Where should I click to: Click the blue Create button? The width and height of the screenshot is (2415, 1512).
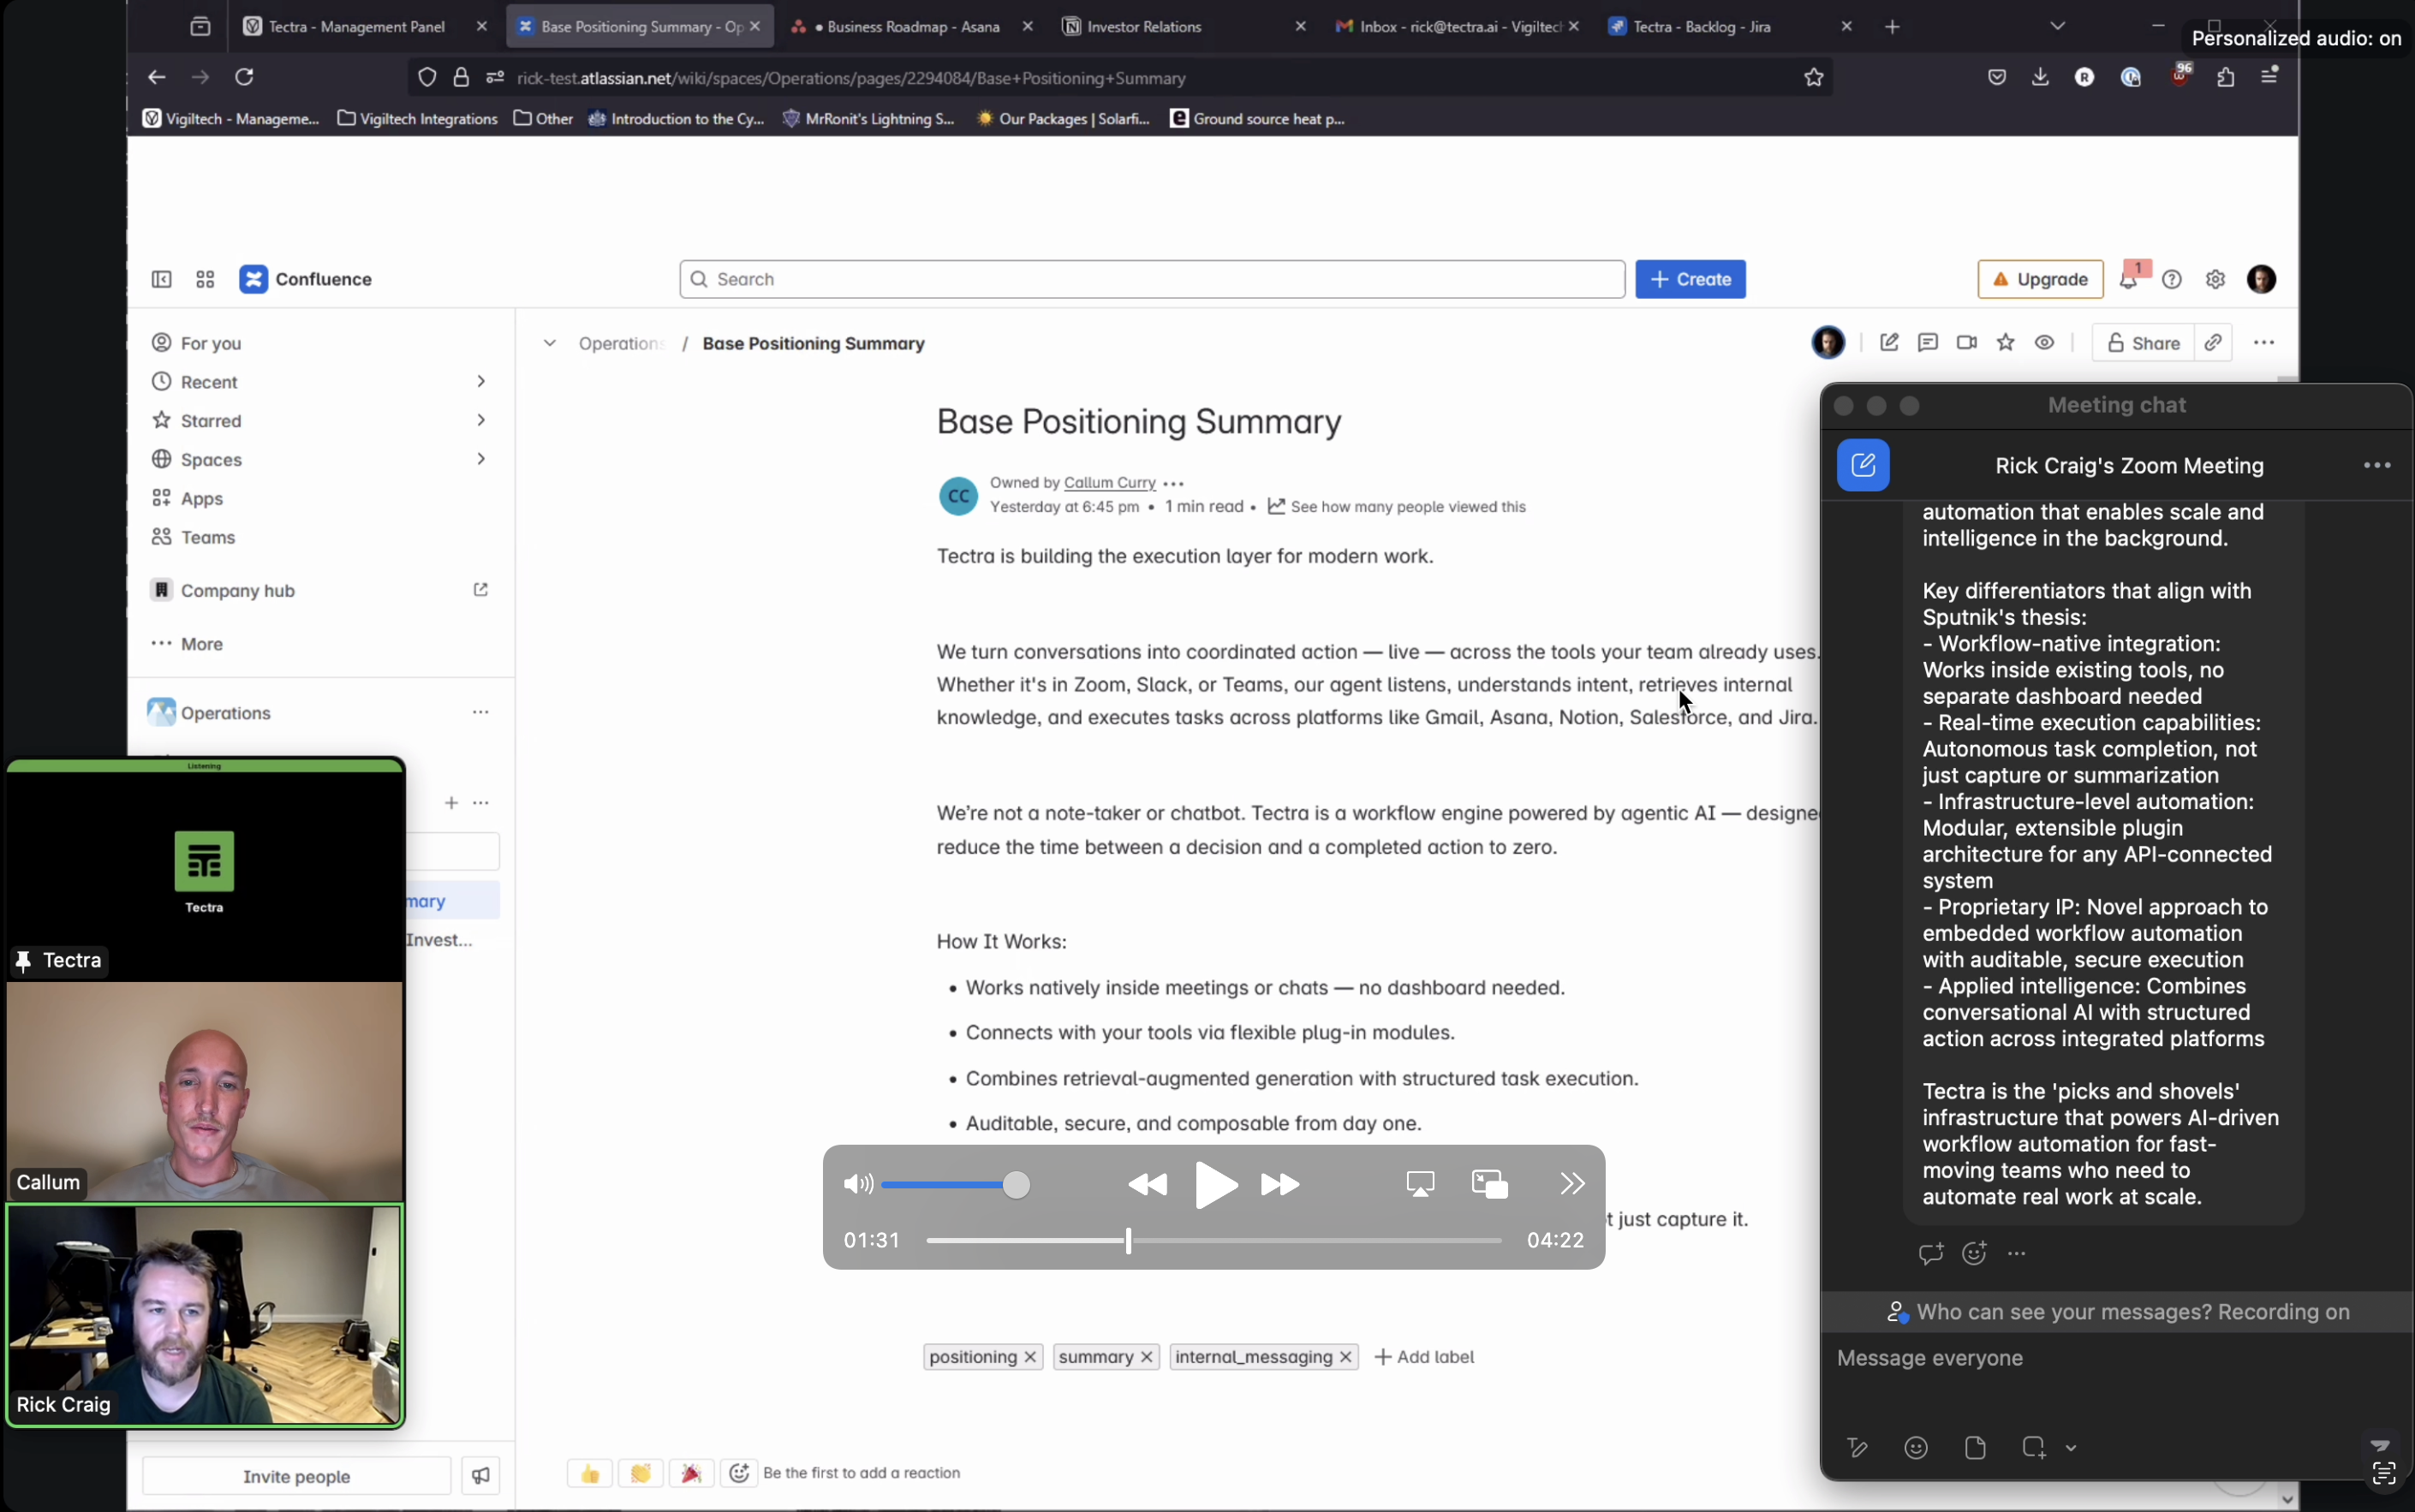1690,280
